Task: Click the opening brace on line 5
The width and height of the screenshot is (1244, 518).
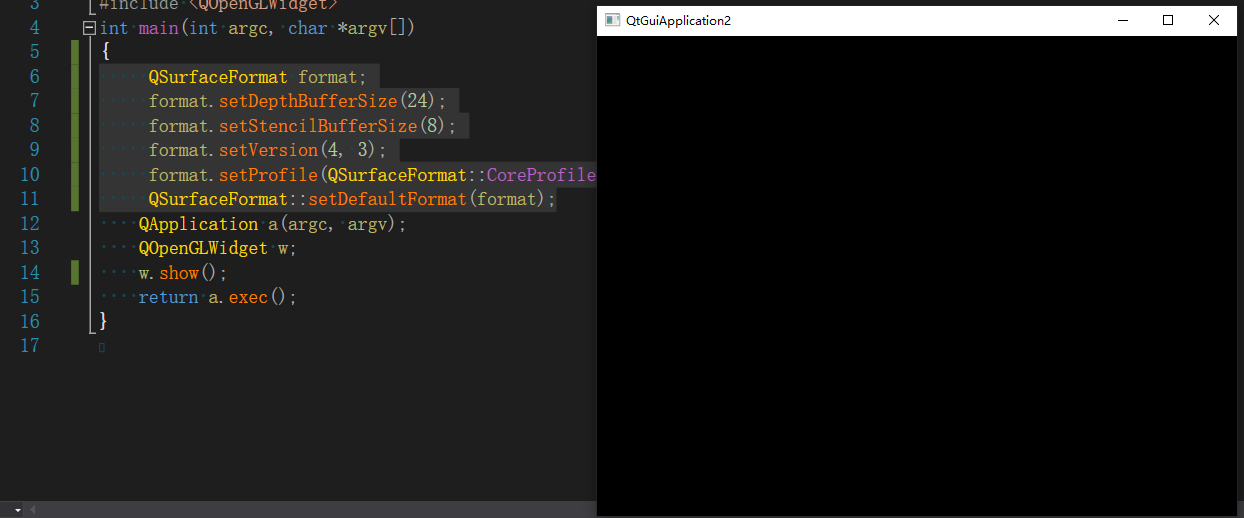Action: pyautogui.click(x=104, y=52)
